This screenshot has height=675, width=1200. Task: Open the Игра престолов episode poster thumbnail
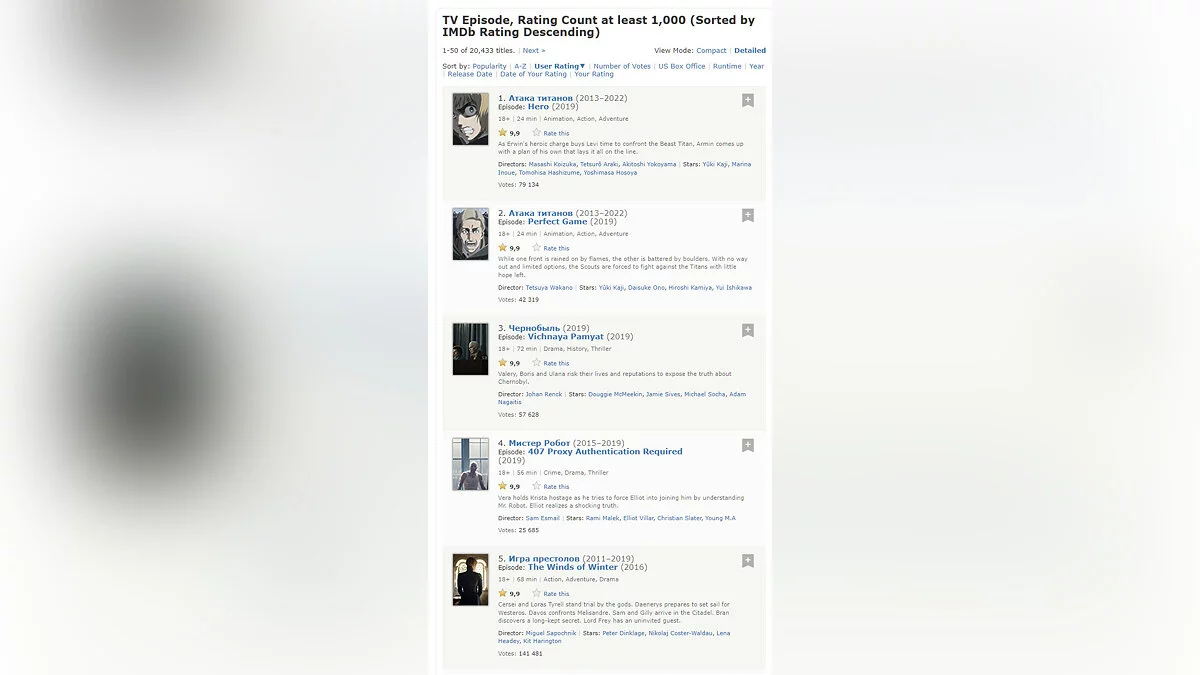click(x=470, y=579)
